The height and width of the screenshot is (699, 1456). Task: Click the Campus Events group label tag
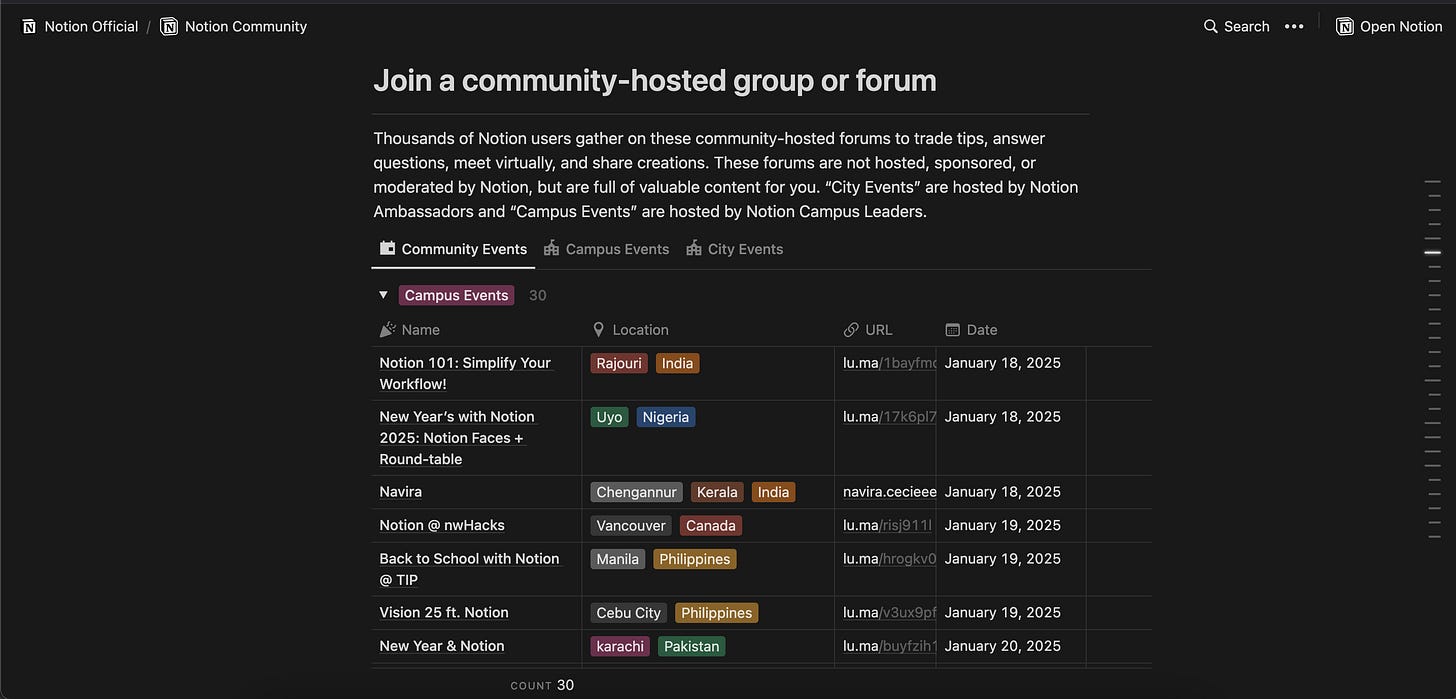tap(457, 295)
